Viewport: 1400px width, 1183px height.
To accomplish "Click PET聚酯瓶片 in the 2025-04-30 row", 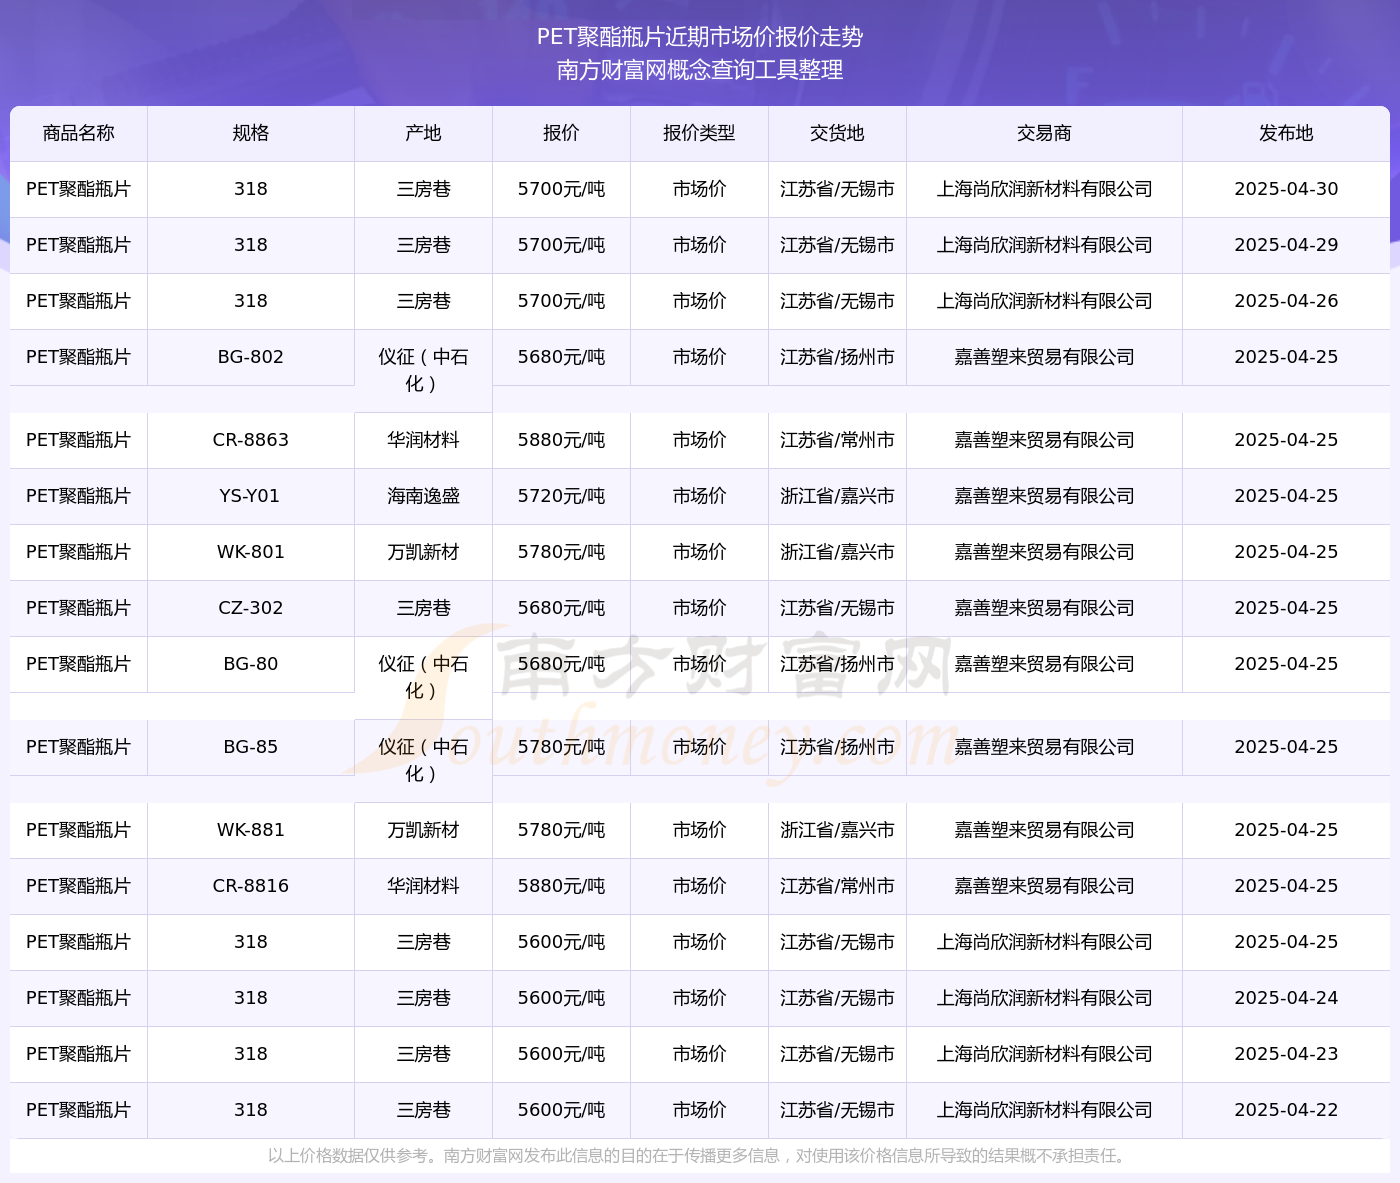I will [x=79, y=189].
